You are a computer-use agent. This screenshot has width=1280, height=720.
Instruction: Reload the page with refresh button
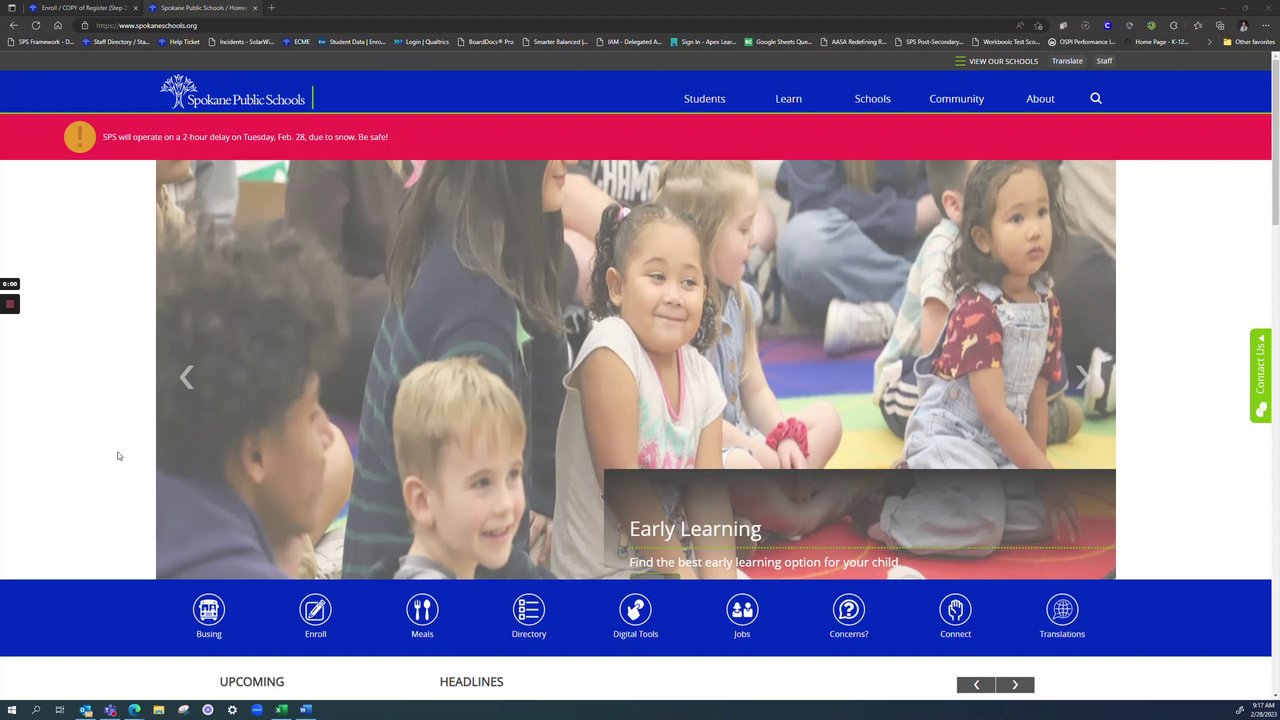pos(35,25)
